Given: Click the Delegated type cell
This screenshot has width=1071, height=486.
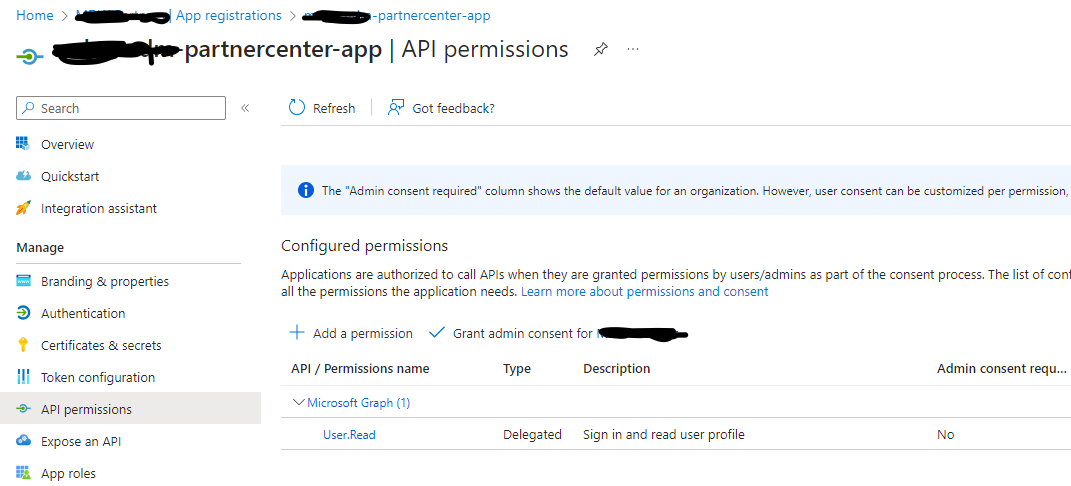Looking at the screenshot, I should coord(532,434).
